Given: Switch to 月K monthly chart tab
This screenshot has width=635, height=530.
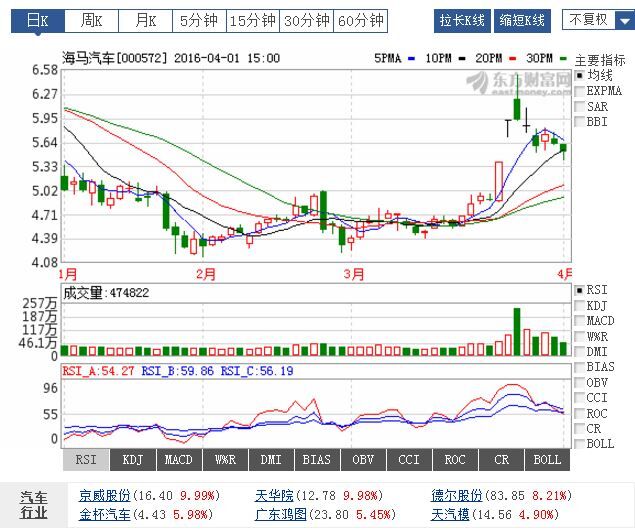Looking at the screenshot, I should click(145, 21).
